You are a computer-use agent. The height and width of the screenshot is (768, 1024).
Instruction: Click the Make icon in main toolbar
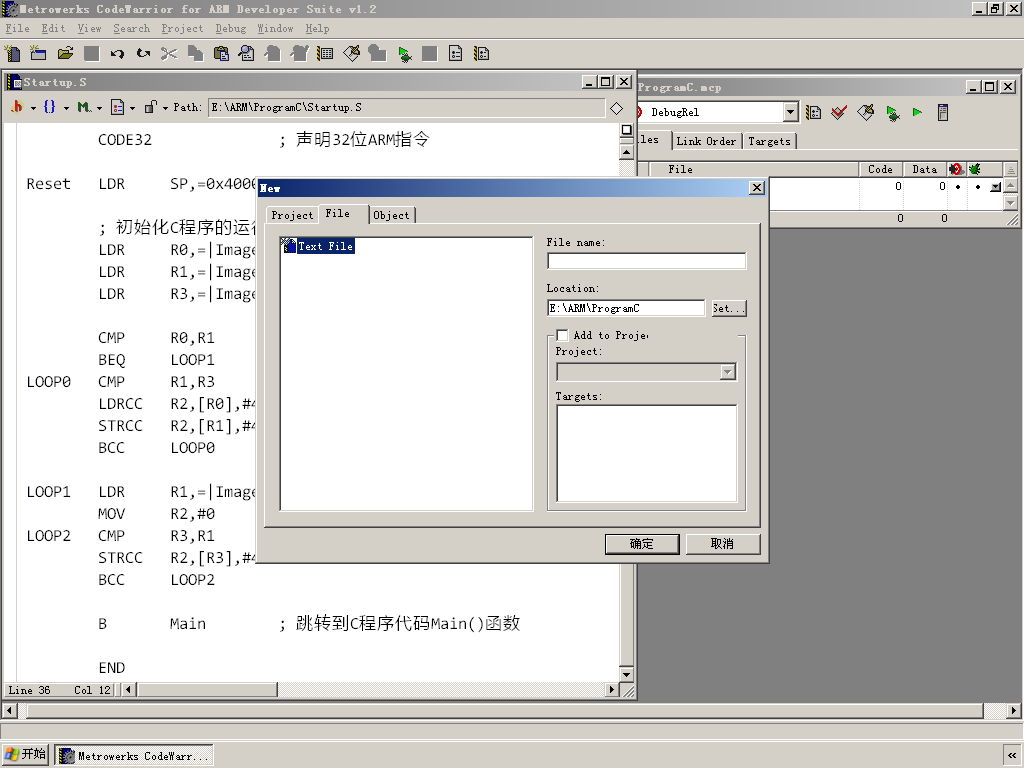point(351,54)
